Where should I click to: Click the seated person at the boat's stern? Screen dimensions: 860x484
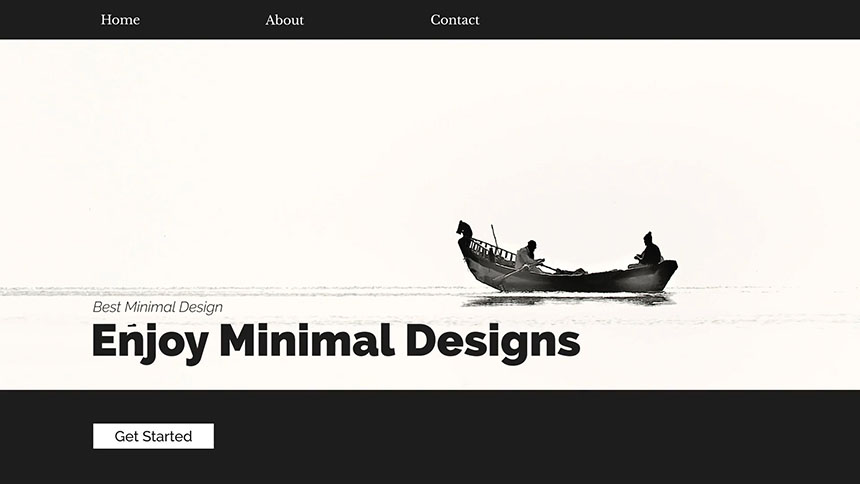coord(650,250)
